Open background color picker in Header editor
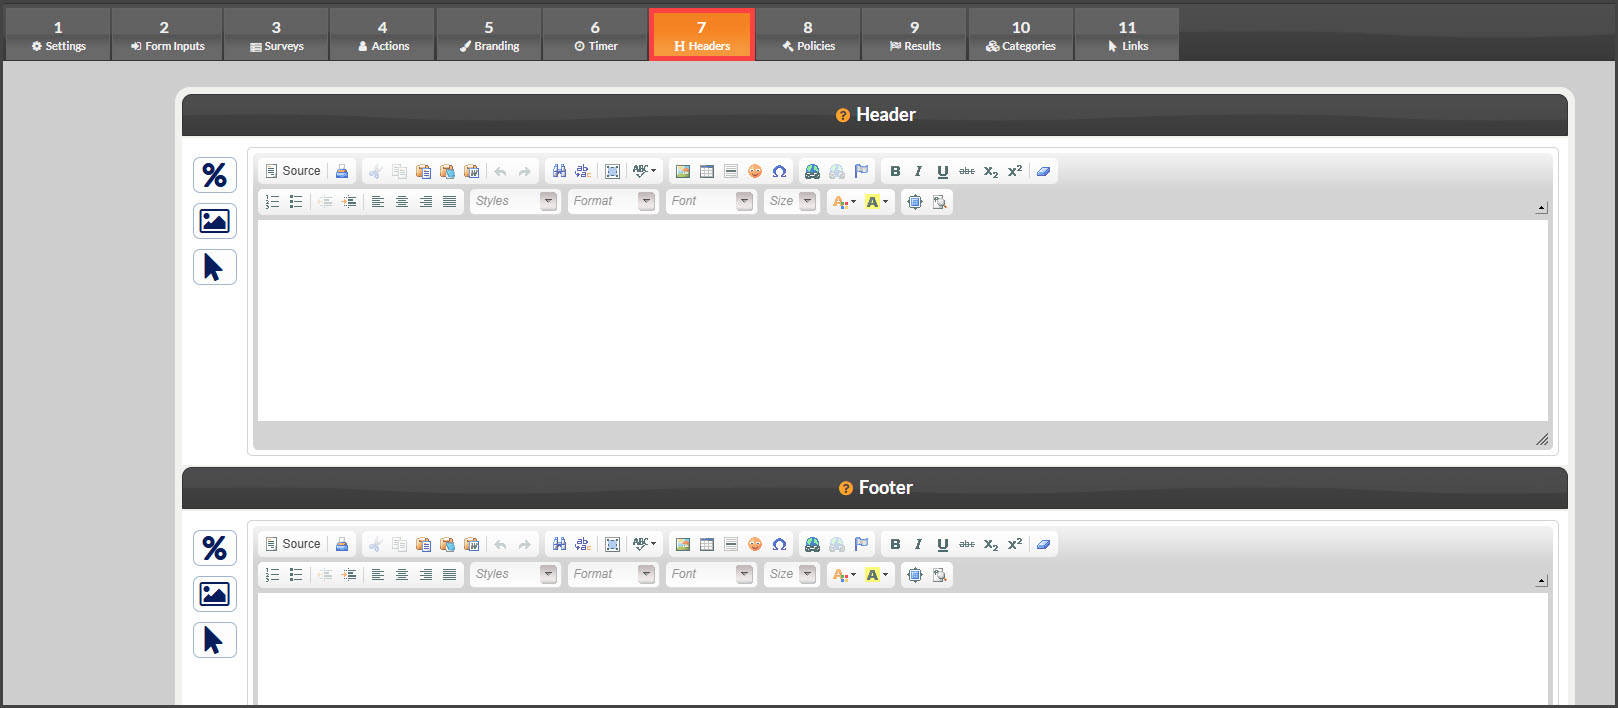The image size is (1618, 708). pos(877,201)
